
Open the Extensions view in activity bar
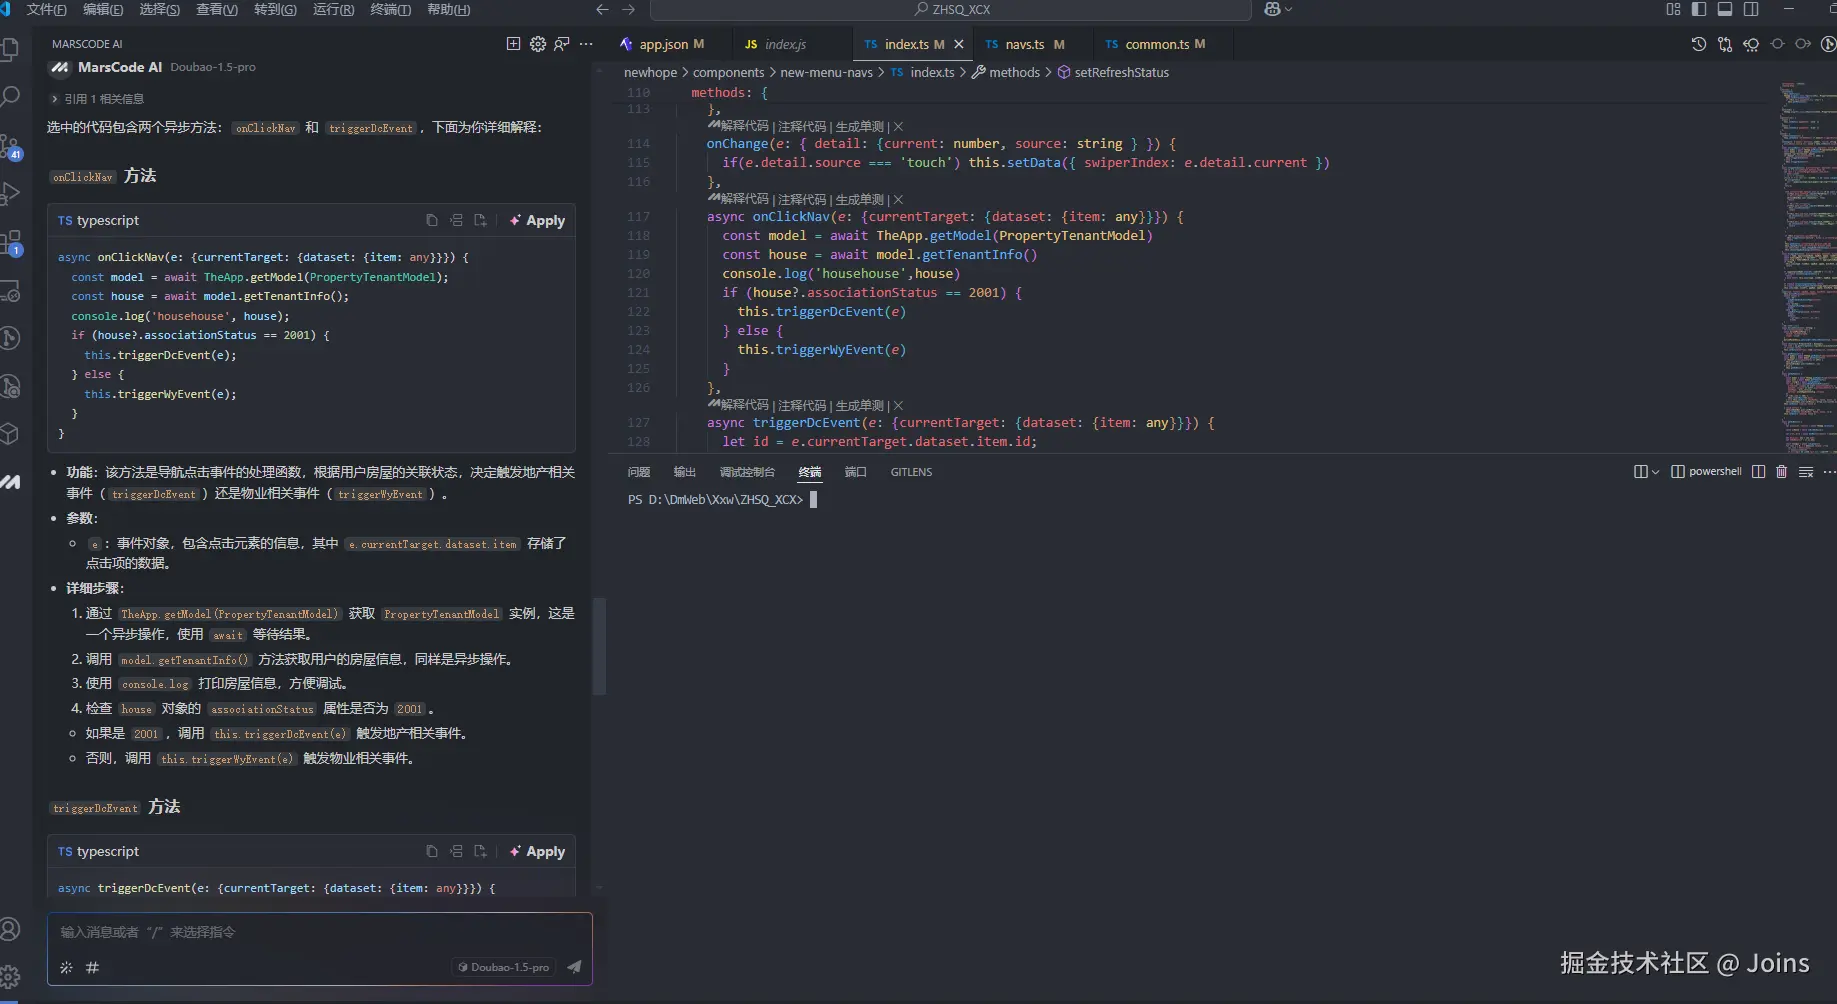click(x=10, y=243)
